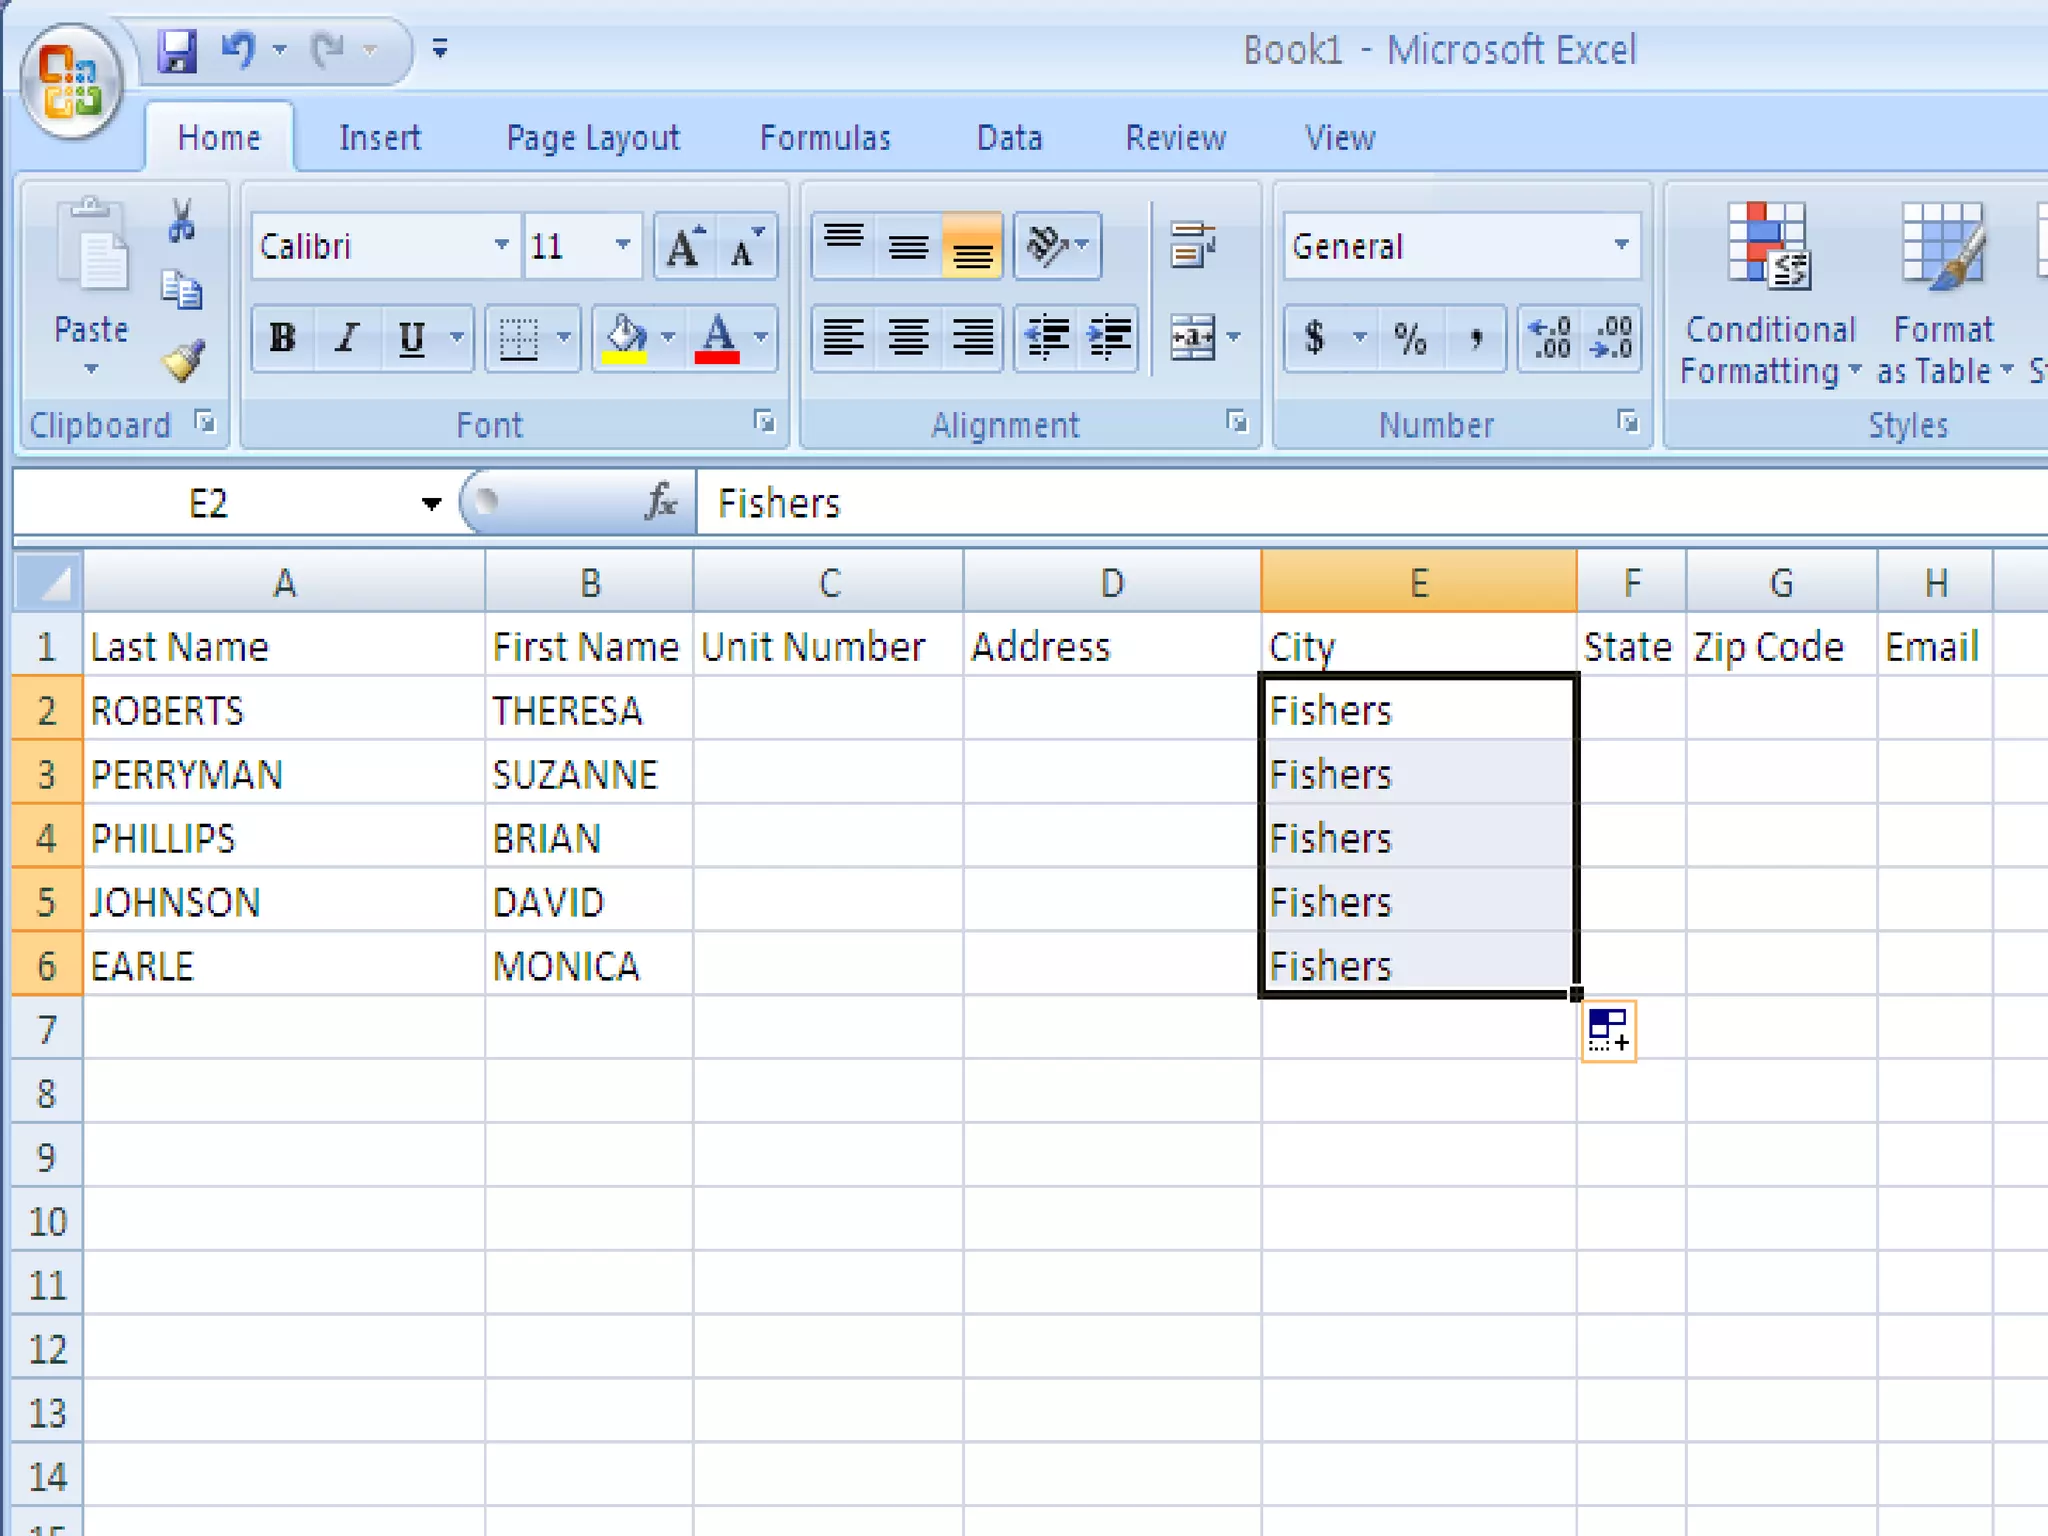The height and width of the screenshot is (1536, 2048).
Task: Expand the General number format dropdown
Action: [1620, 245]
